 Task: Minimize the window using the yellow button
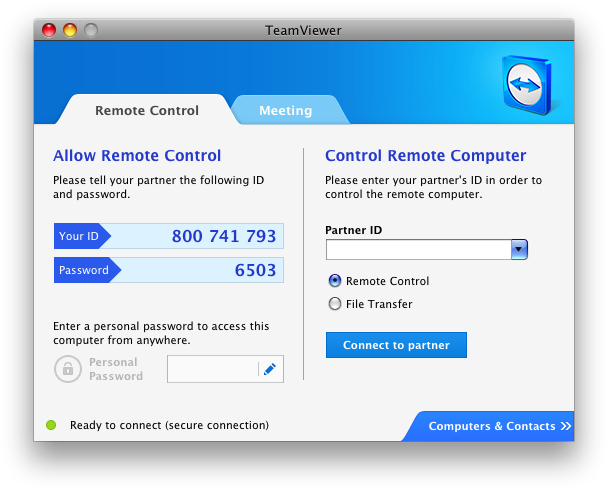[x=70, y=30]
